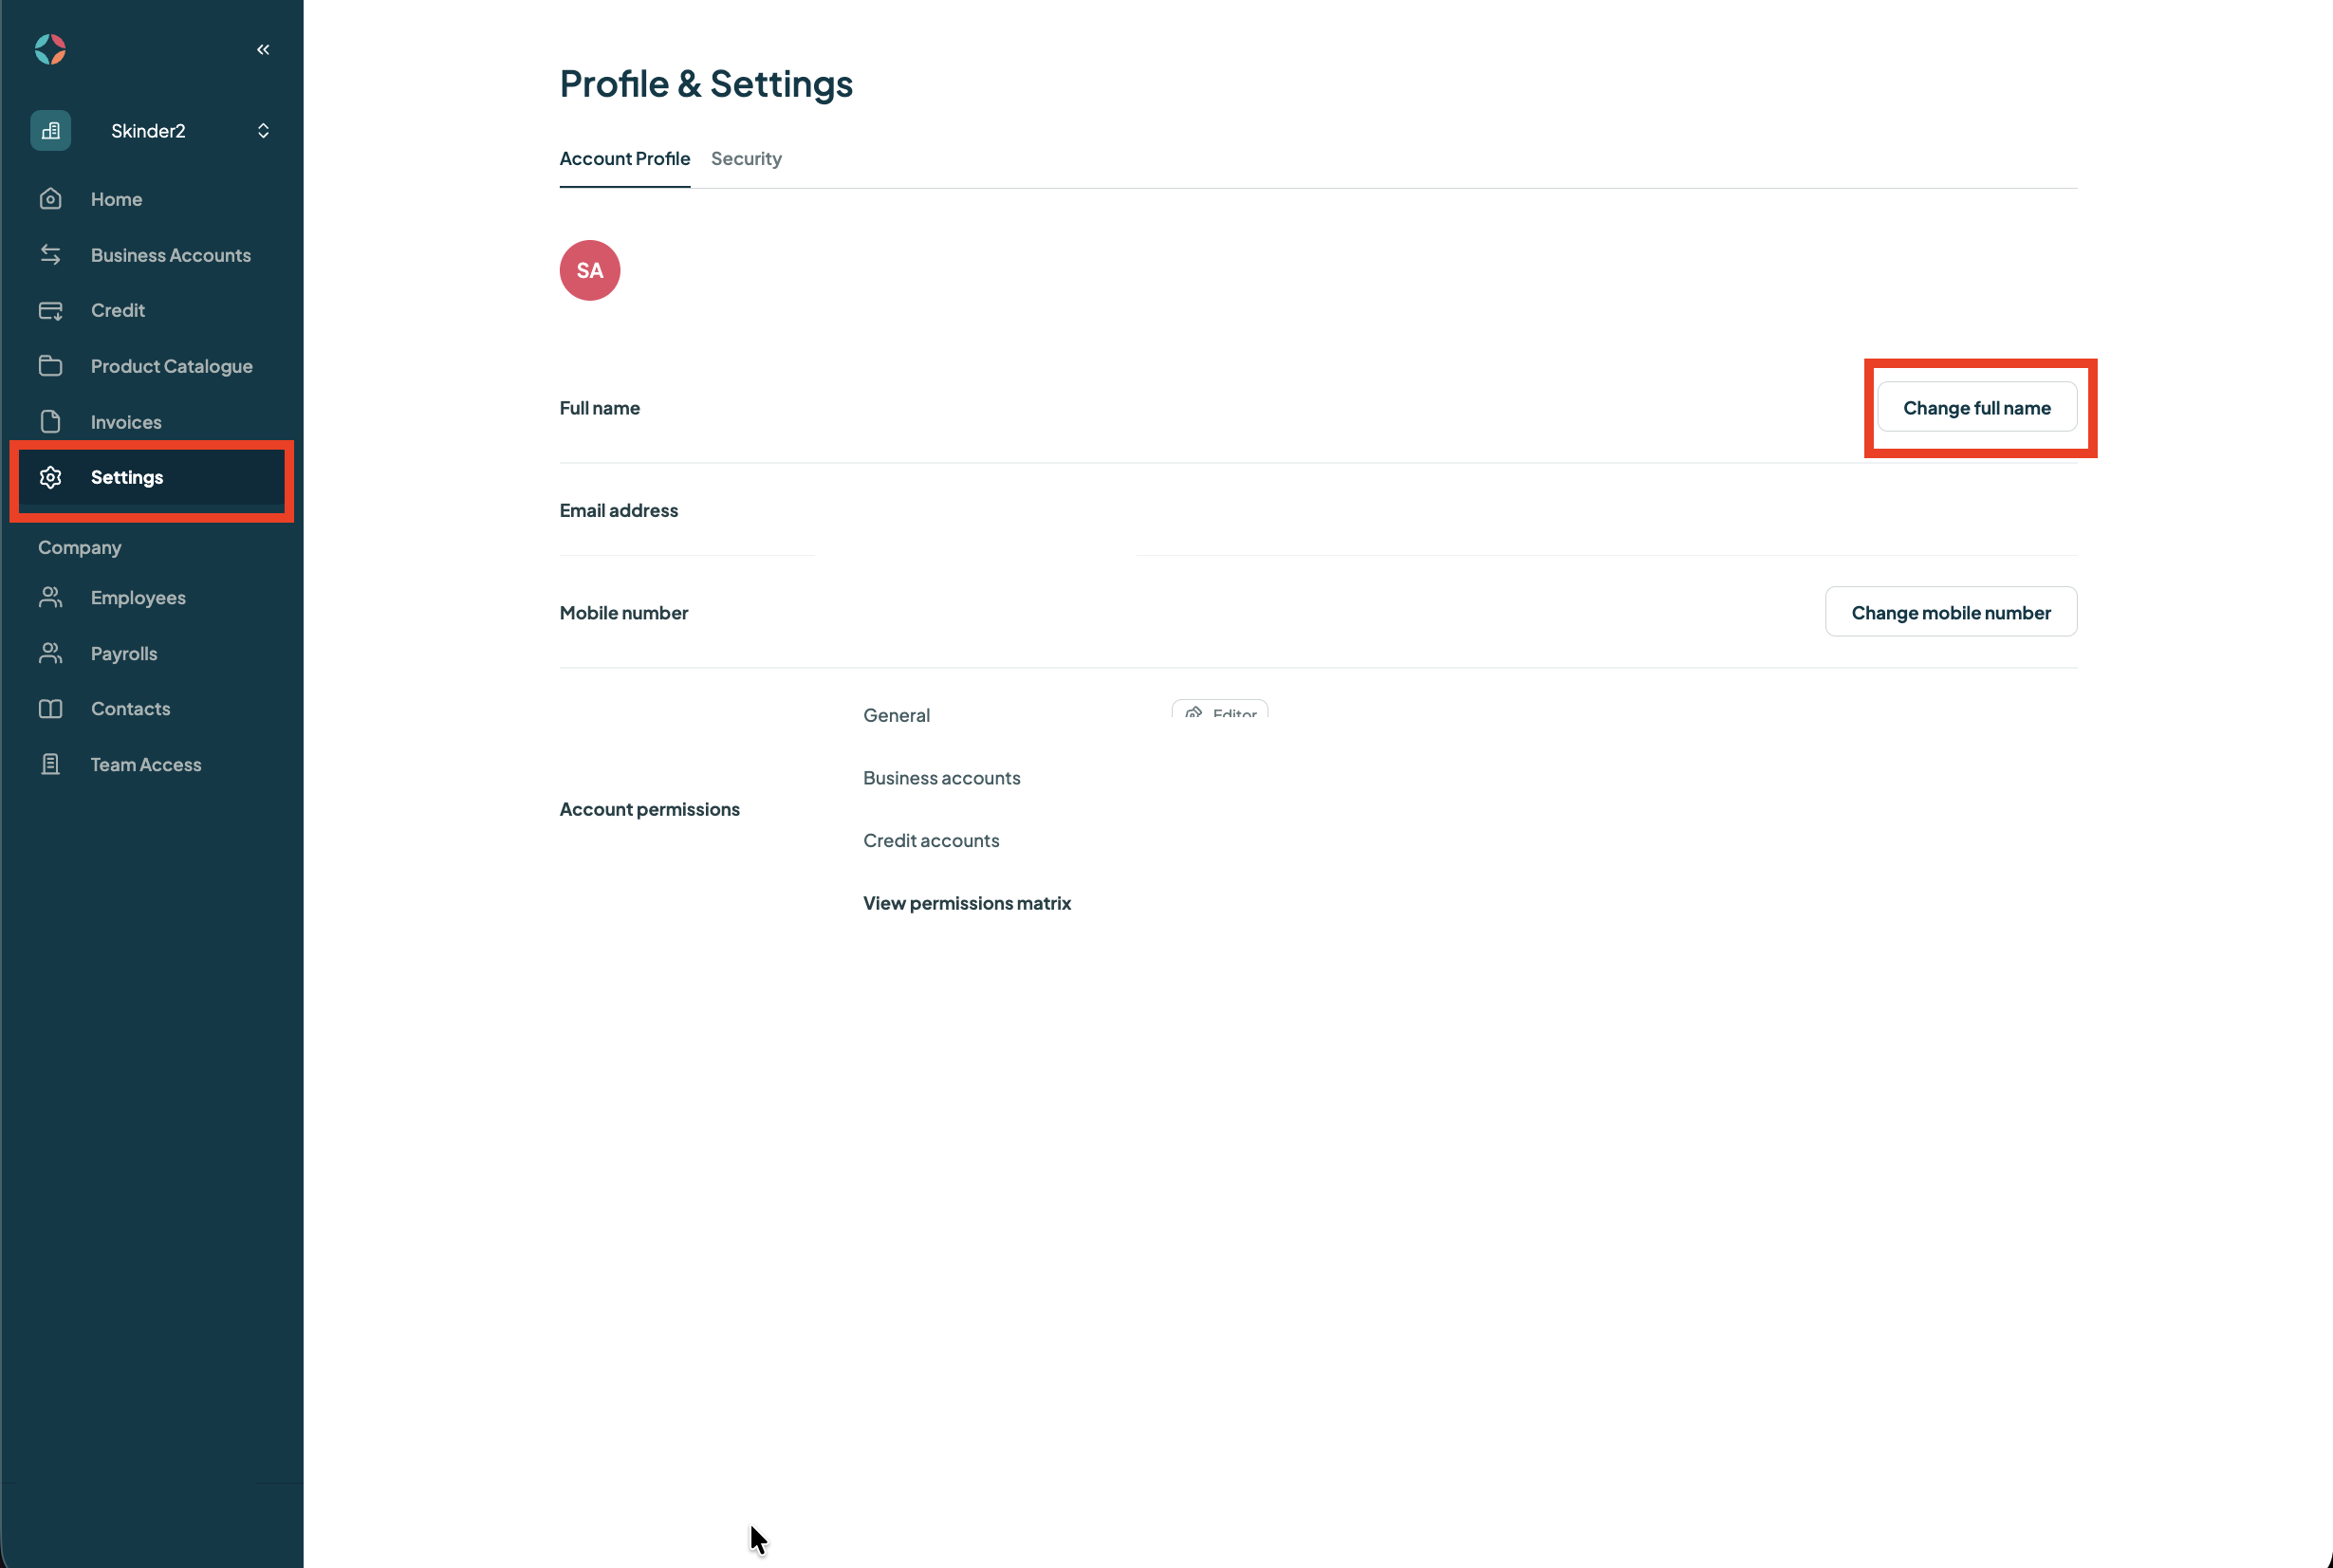This screenshot has height=1568, width=2333.
Task: Switch to the Security tab
Action: pos(746,159)
